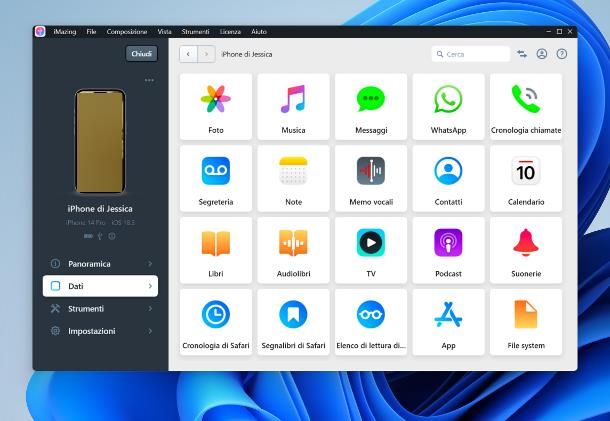Click the iPhone device image
The width and height of the screenshot is (610, 421).
100,142
